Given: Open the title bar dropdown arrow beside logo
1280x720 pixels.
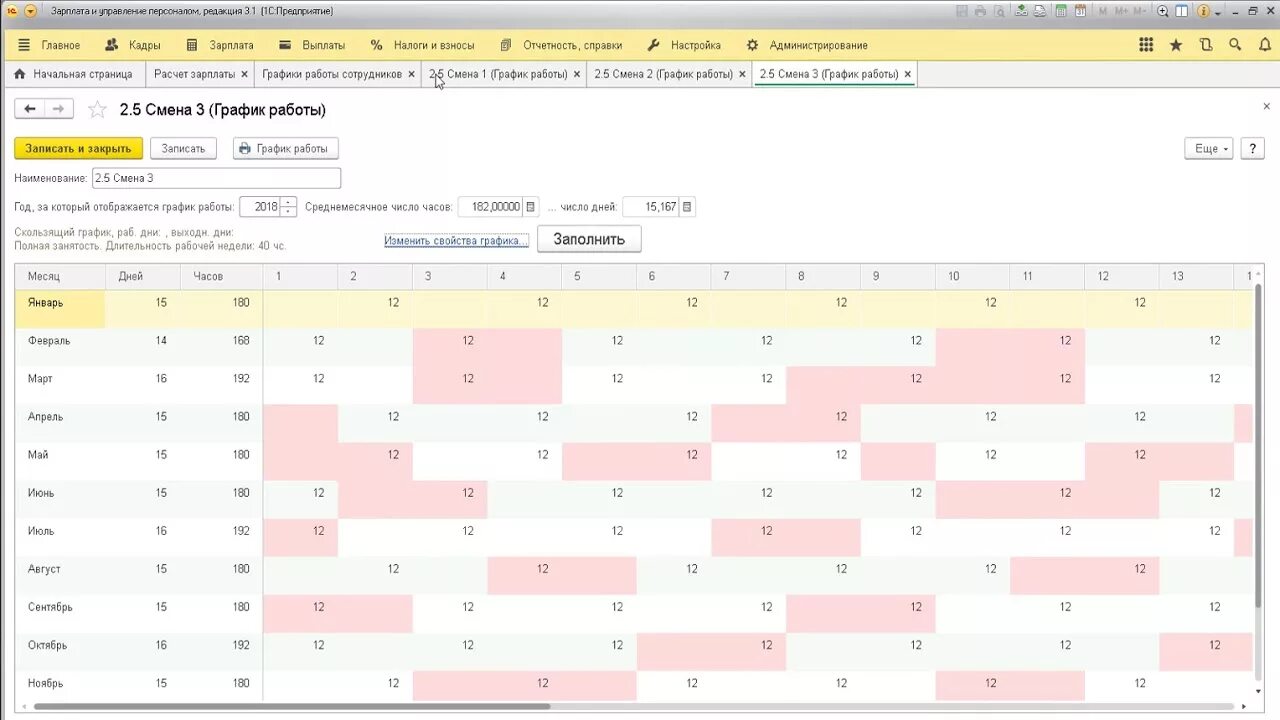Looking at the screenshot, I should tap(30, 11).
